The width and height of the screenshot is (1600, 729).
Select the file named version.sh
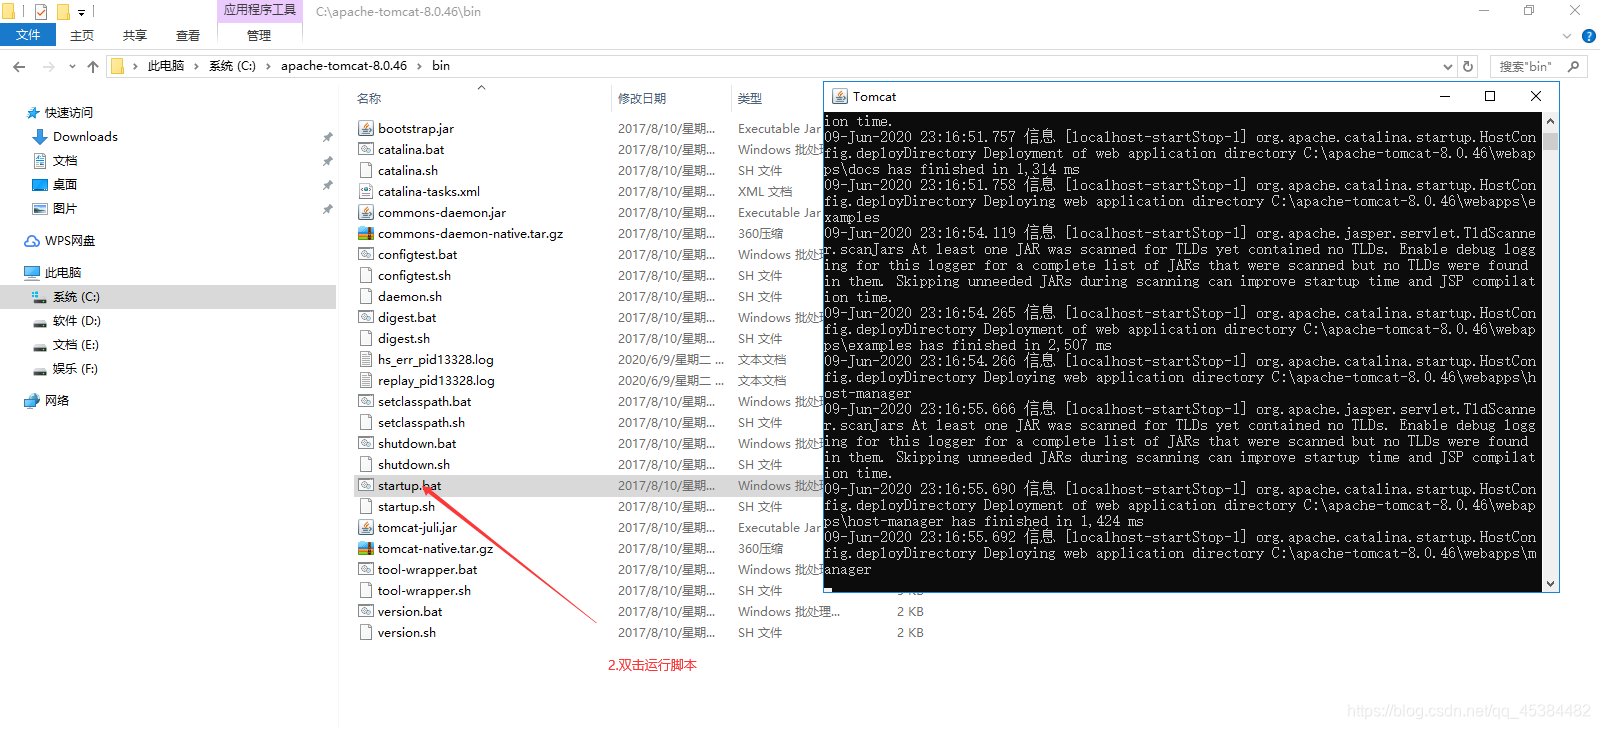point(407,632)
